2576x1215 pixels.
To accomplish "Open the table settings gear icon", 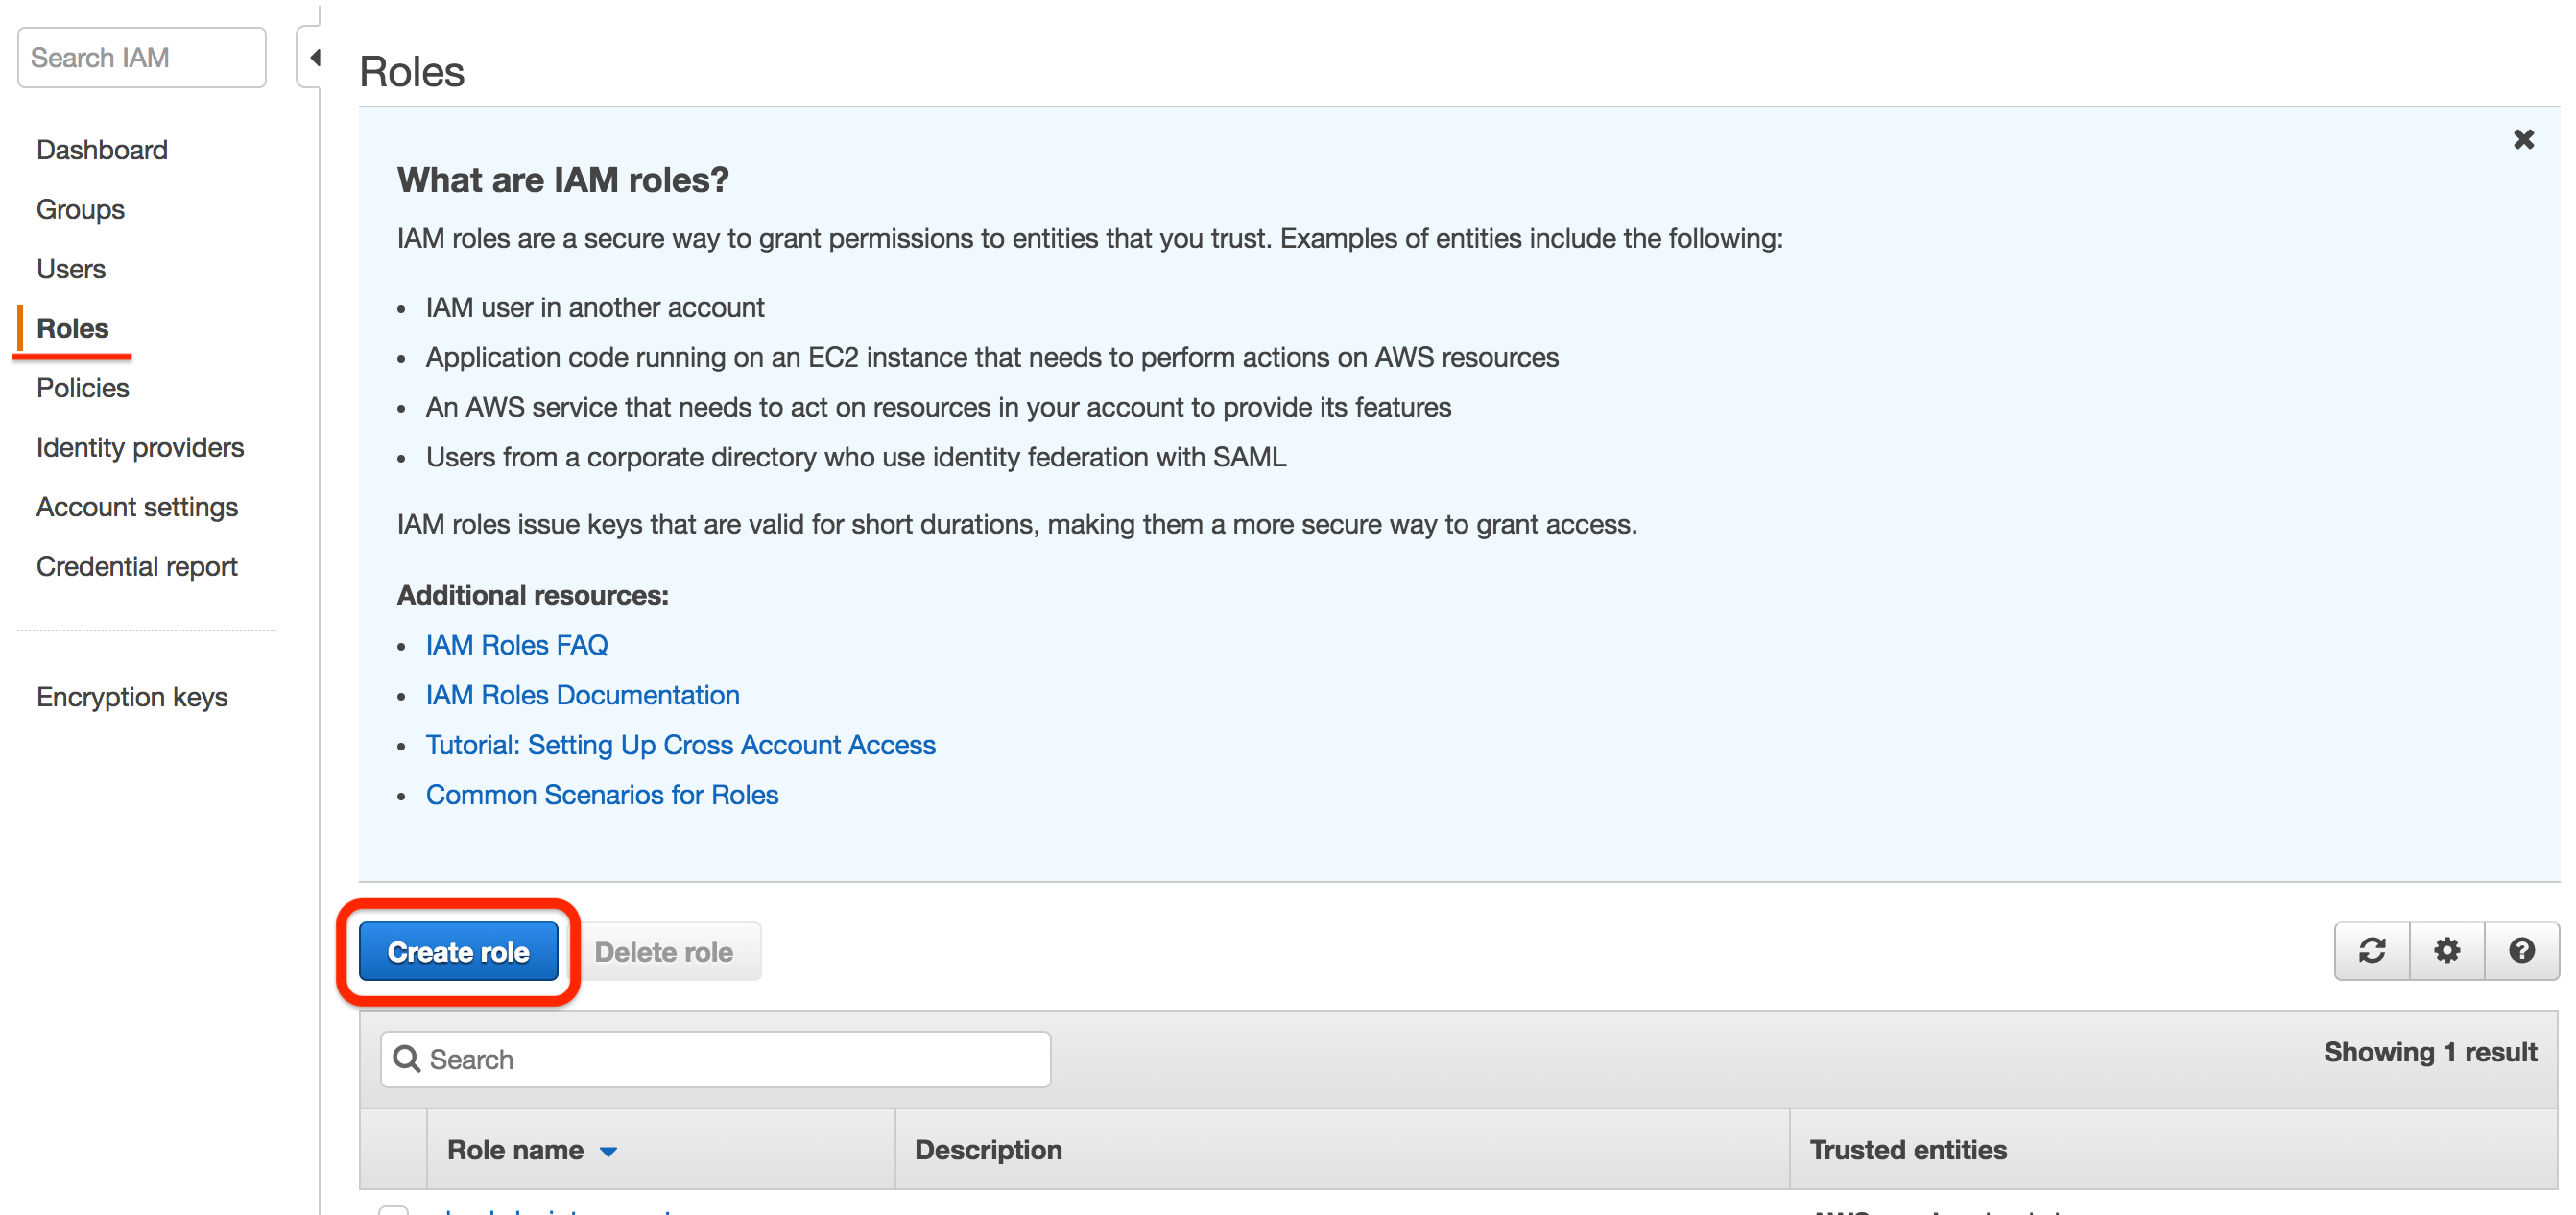I will 2446,950.
